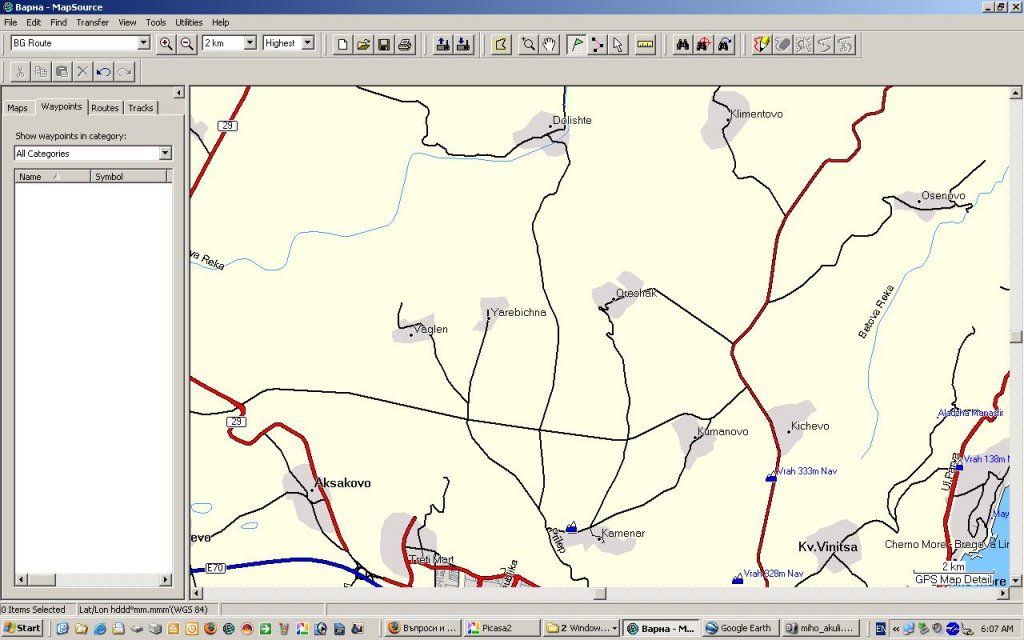1024x640 pixels.
Task: Select the Track Draw pencil tool
Action: point(761,44)
